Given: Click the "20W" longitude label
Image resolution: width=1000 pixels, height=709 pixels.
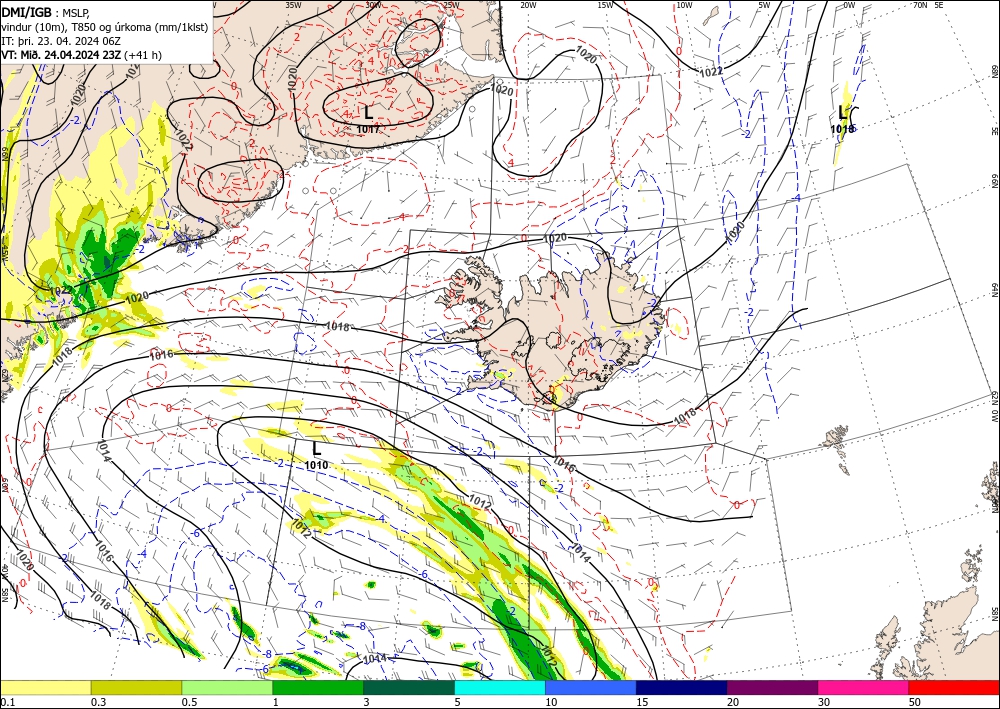Looking at the screenshot, I should pyautogui.click(x=527, y=5).
